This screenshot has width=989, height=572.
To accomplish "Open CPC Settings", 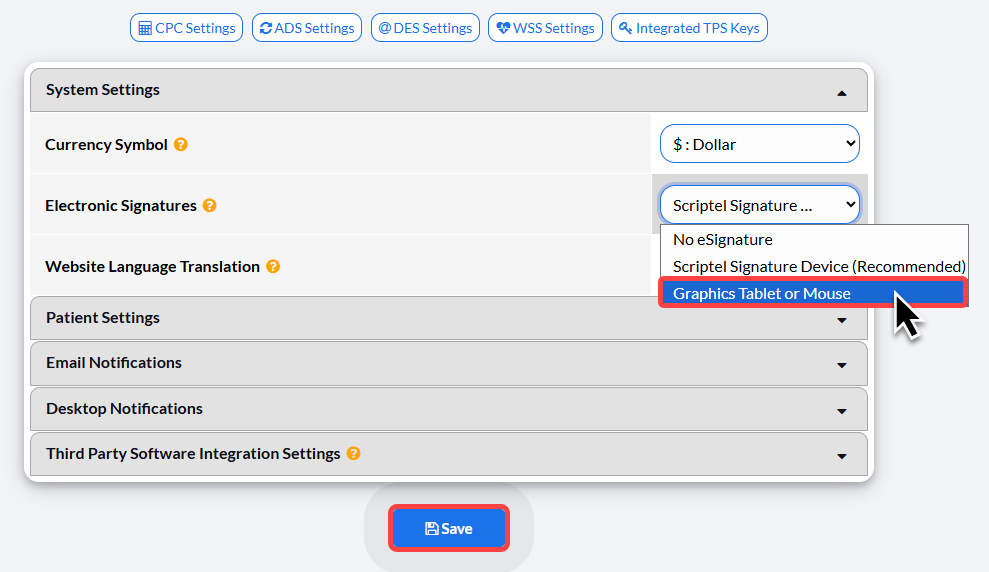I will click(186, 28).
